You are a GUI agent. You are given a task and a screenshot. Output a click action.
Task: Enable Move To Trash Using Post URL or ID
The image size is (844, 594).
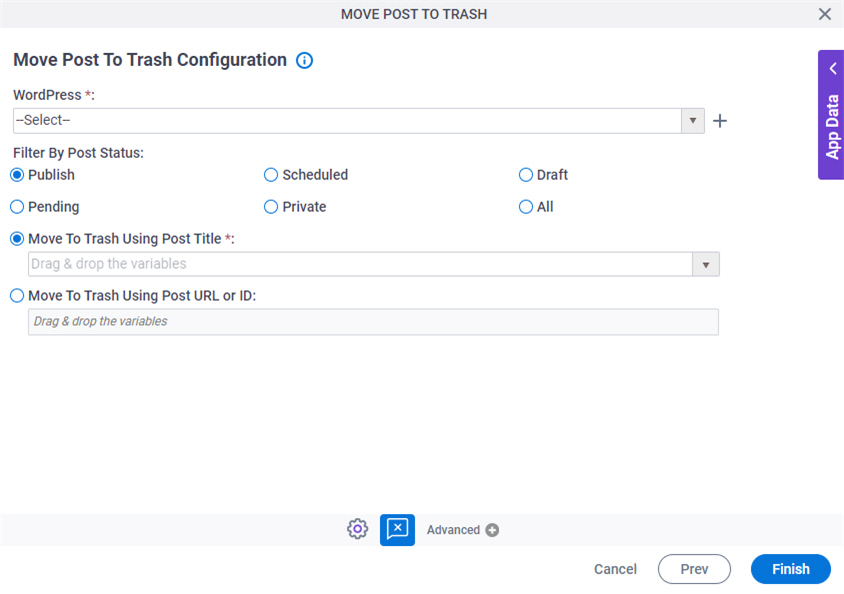coord(16,294)
